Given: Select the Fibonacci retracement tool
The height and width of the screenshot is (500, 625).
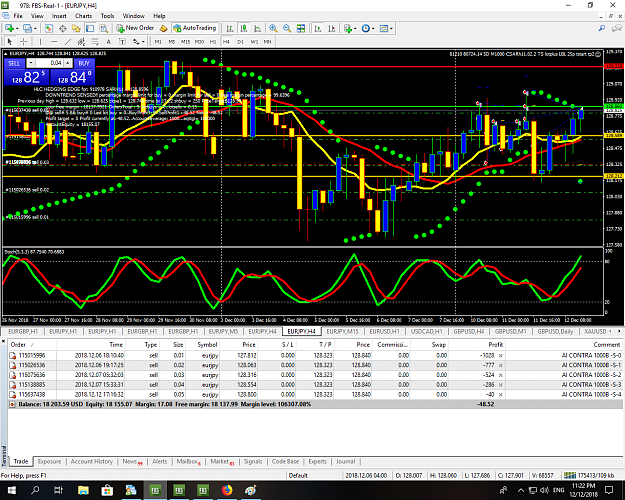Looking at the screenshot, I should (x=95, y=41).
